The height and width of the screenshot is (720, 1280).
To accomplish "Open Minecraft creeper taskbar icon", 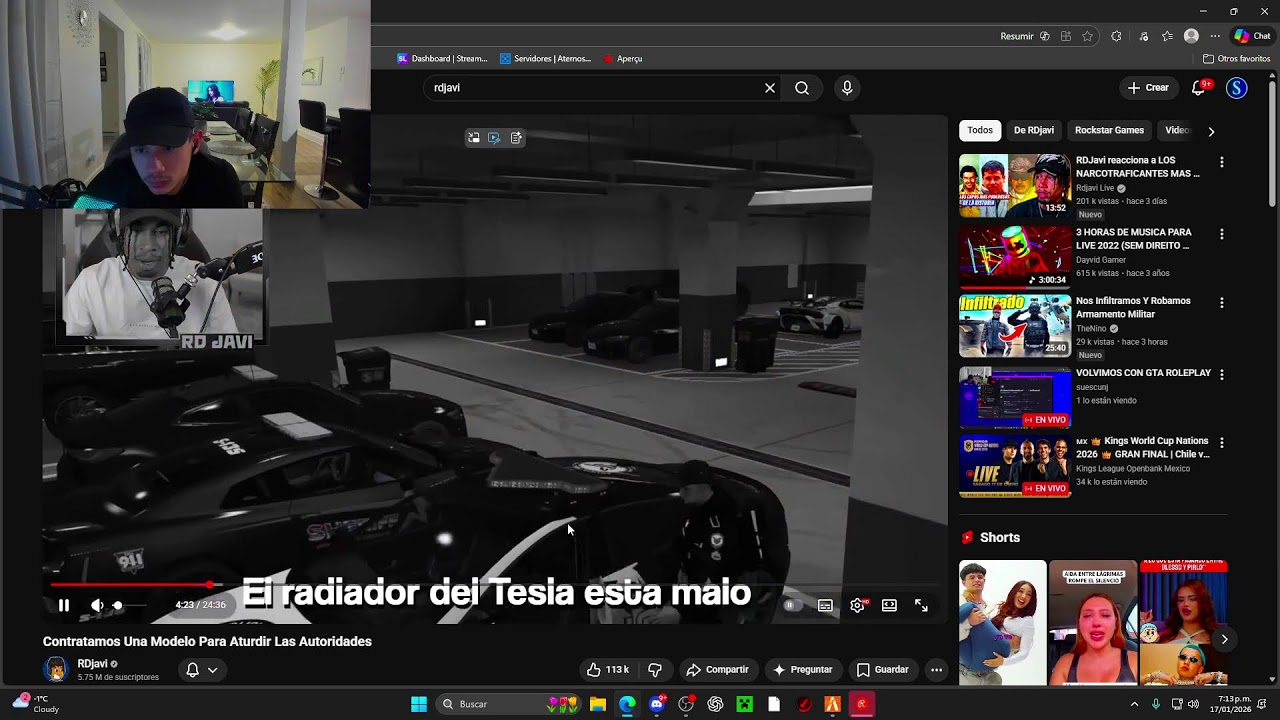I will tap(745, 704).
